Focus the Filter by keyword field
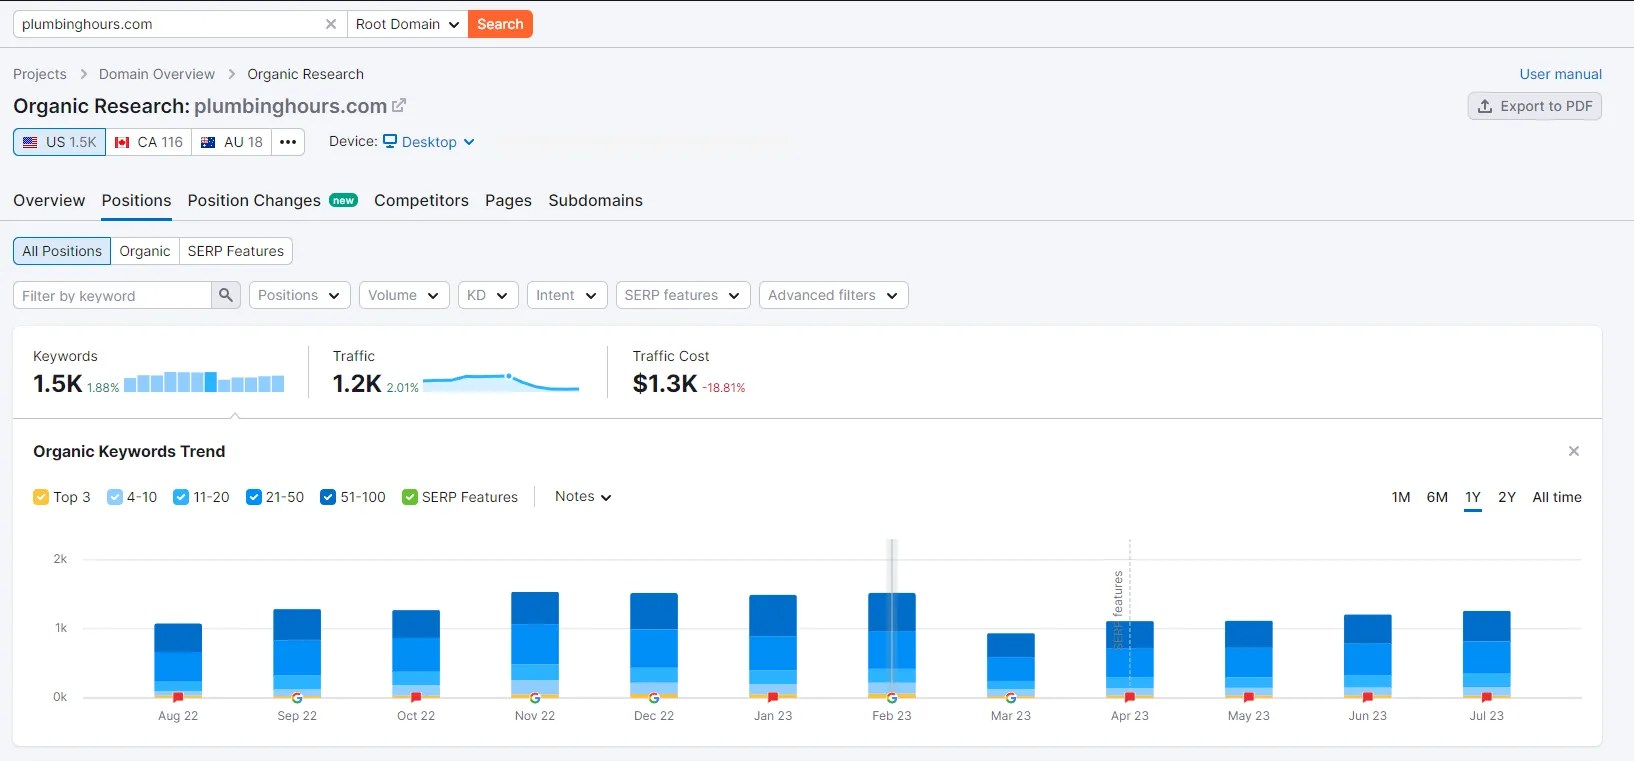This screenshot has height=761, width=1634. 112,295
